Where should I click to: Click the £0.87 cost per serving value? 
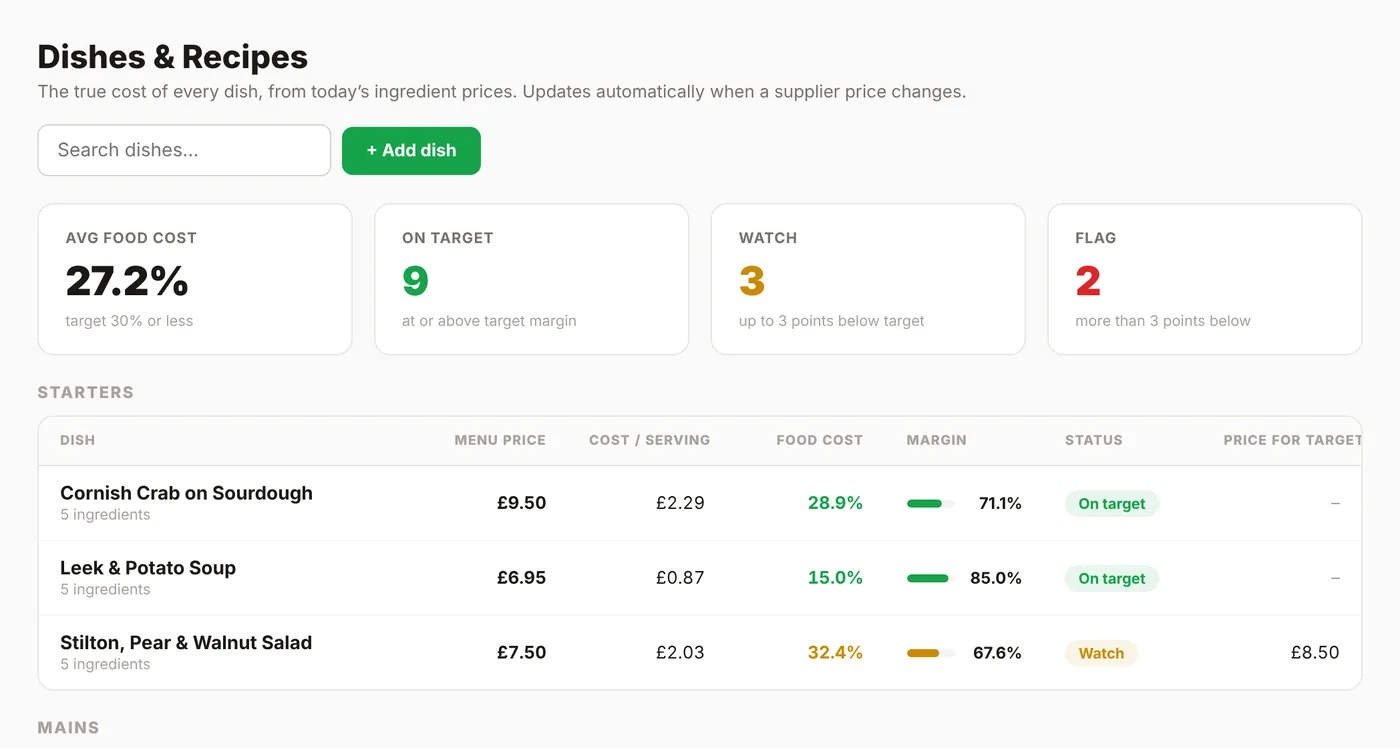click(x=680, y=578)
